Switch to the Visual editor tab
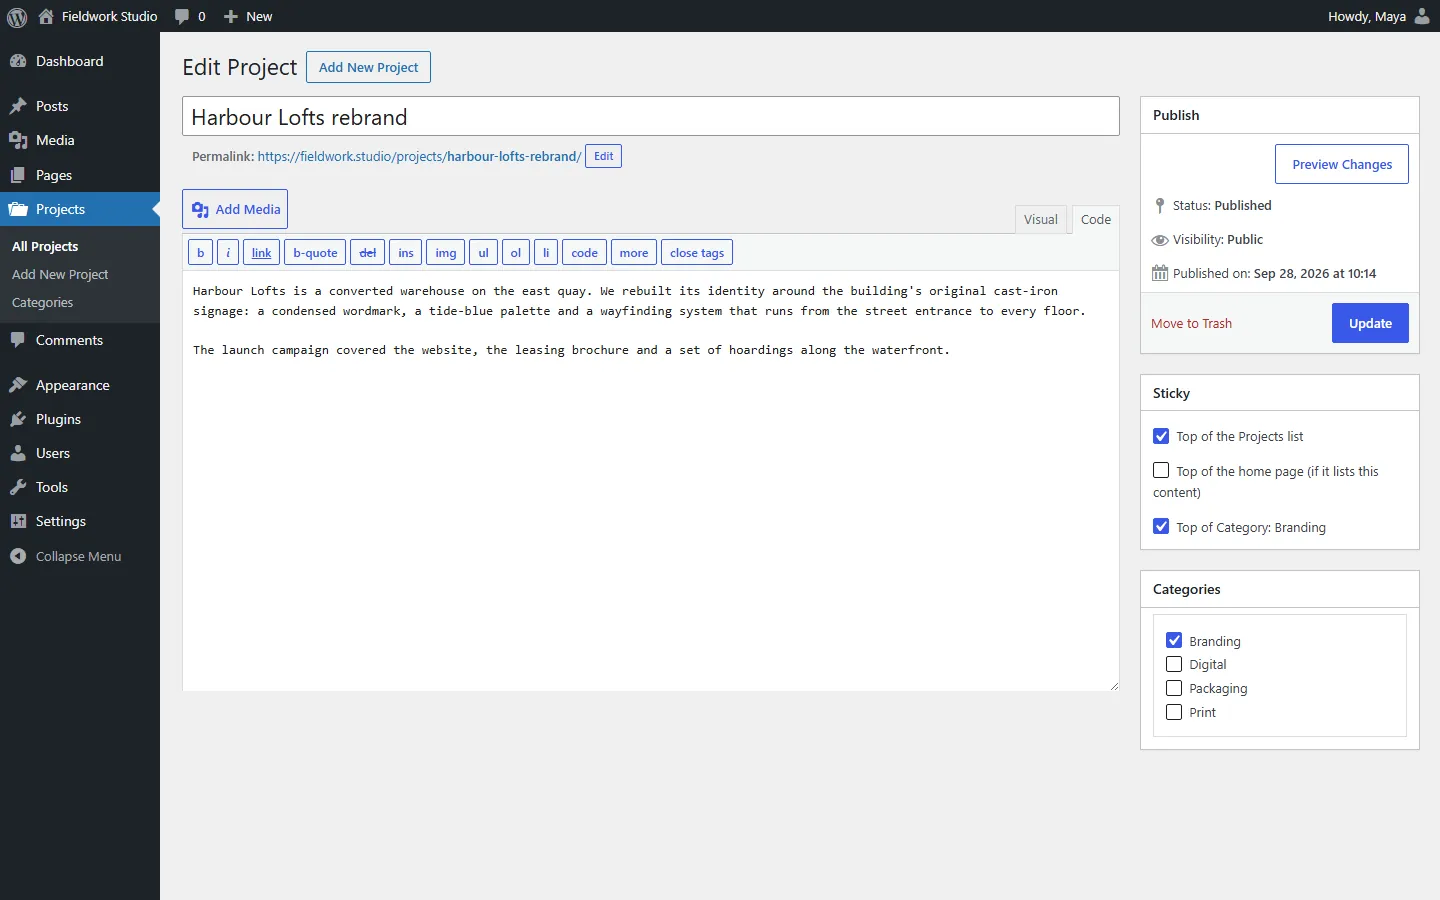This screenshot has height=900, width=1440. (1041, 219)
